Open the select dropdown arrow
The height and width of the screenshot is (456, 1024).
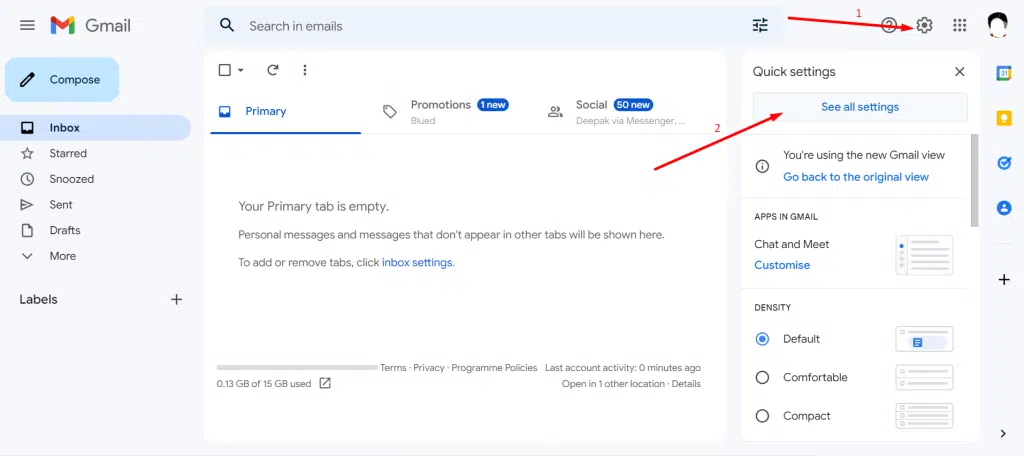[x=240, y=70]
